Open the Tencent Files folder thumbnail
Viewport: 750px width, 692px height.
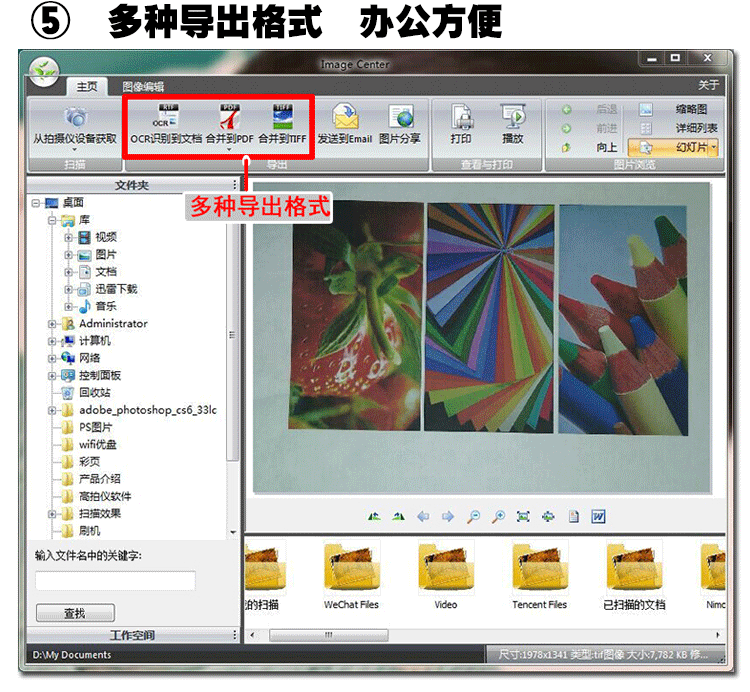pos(540,575)
